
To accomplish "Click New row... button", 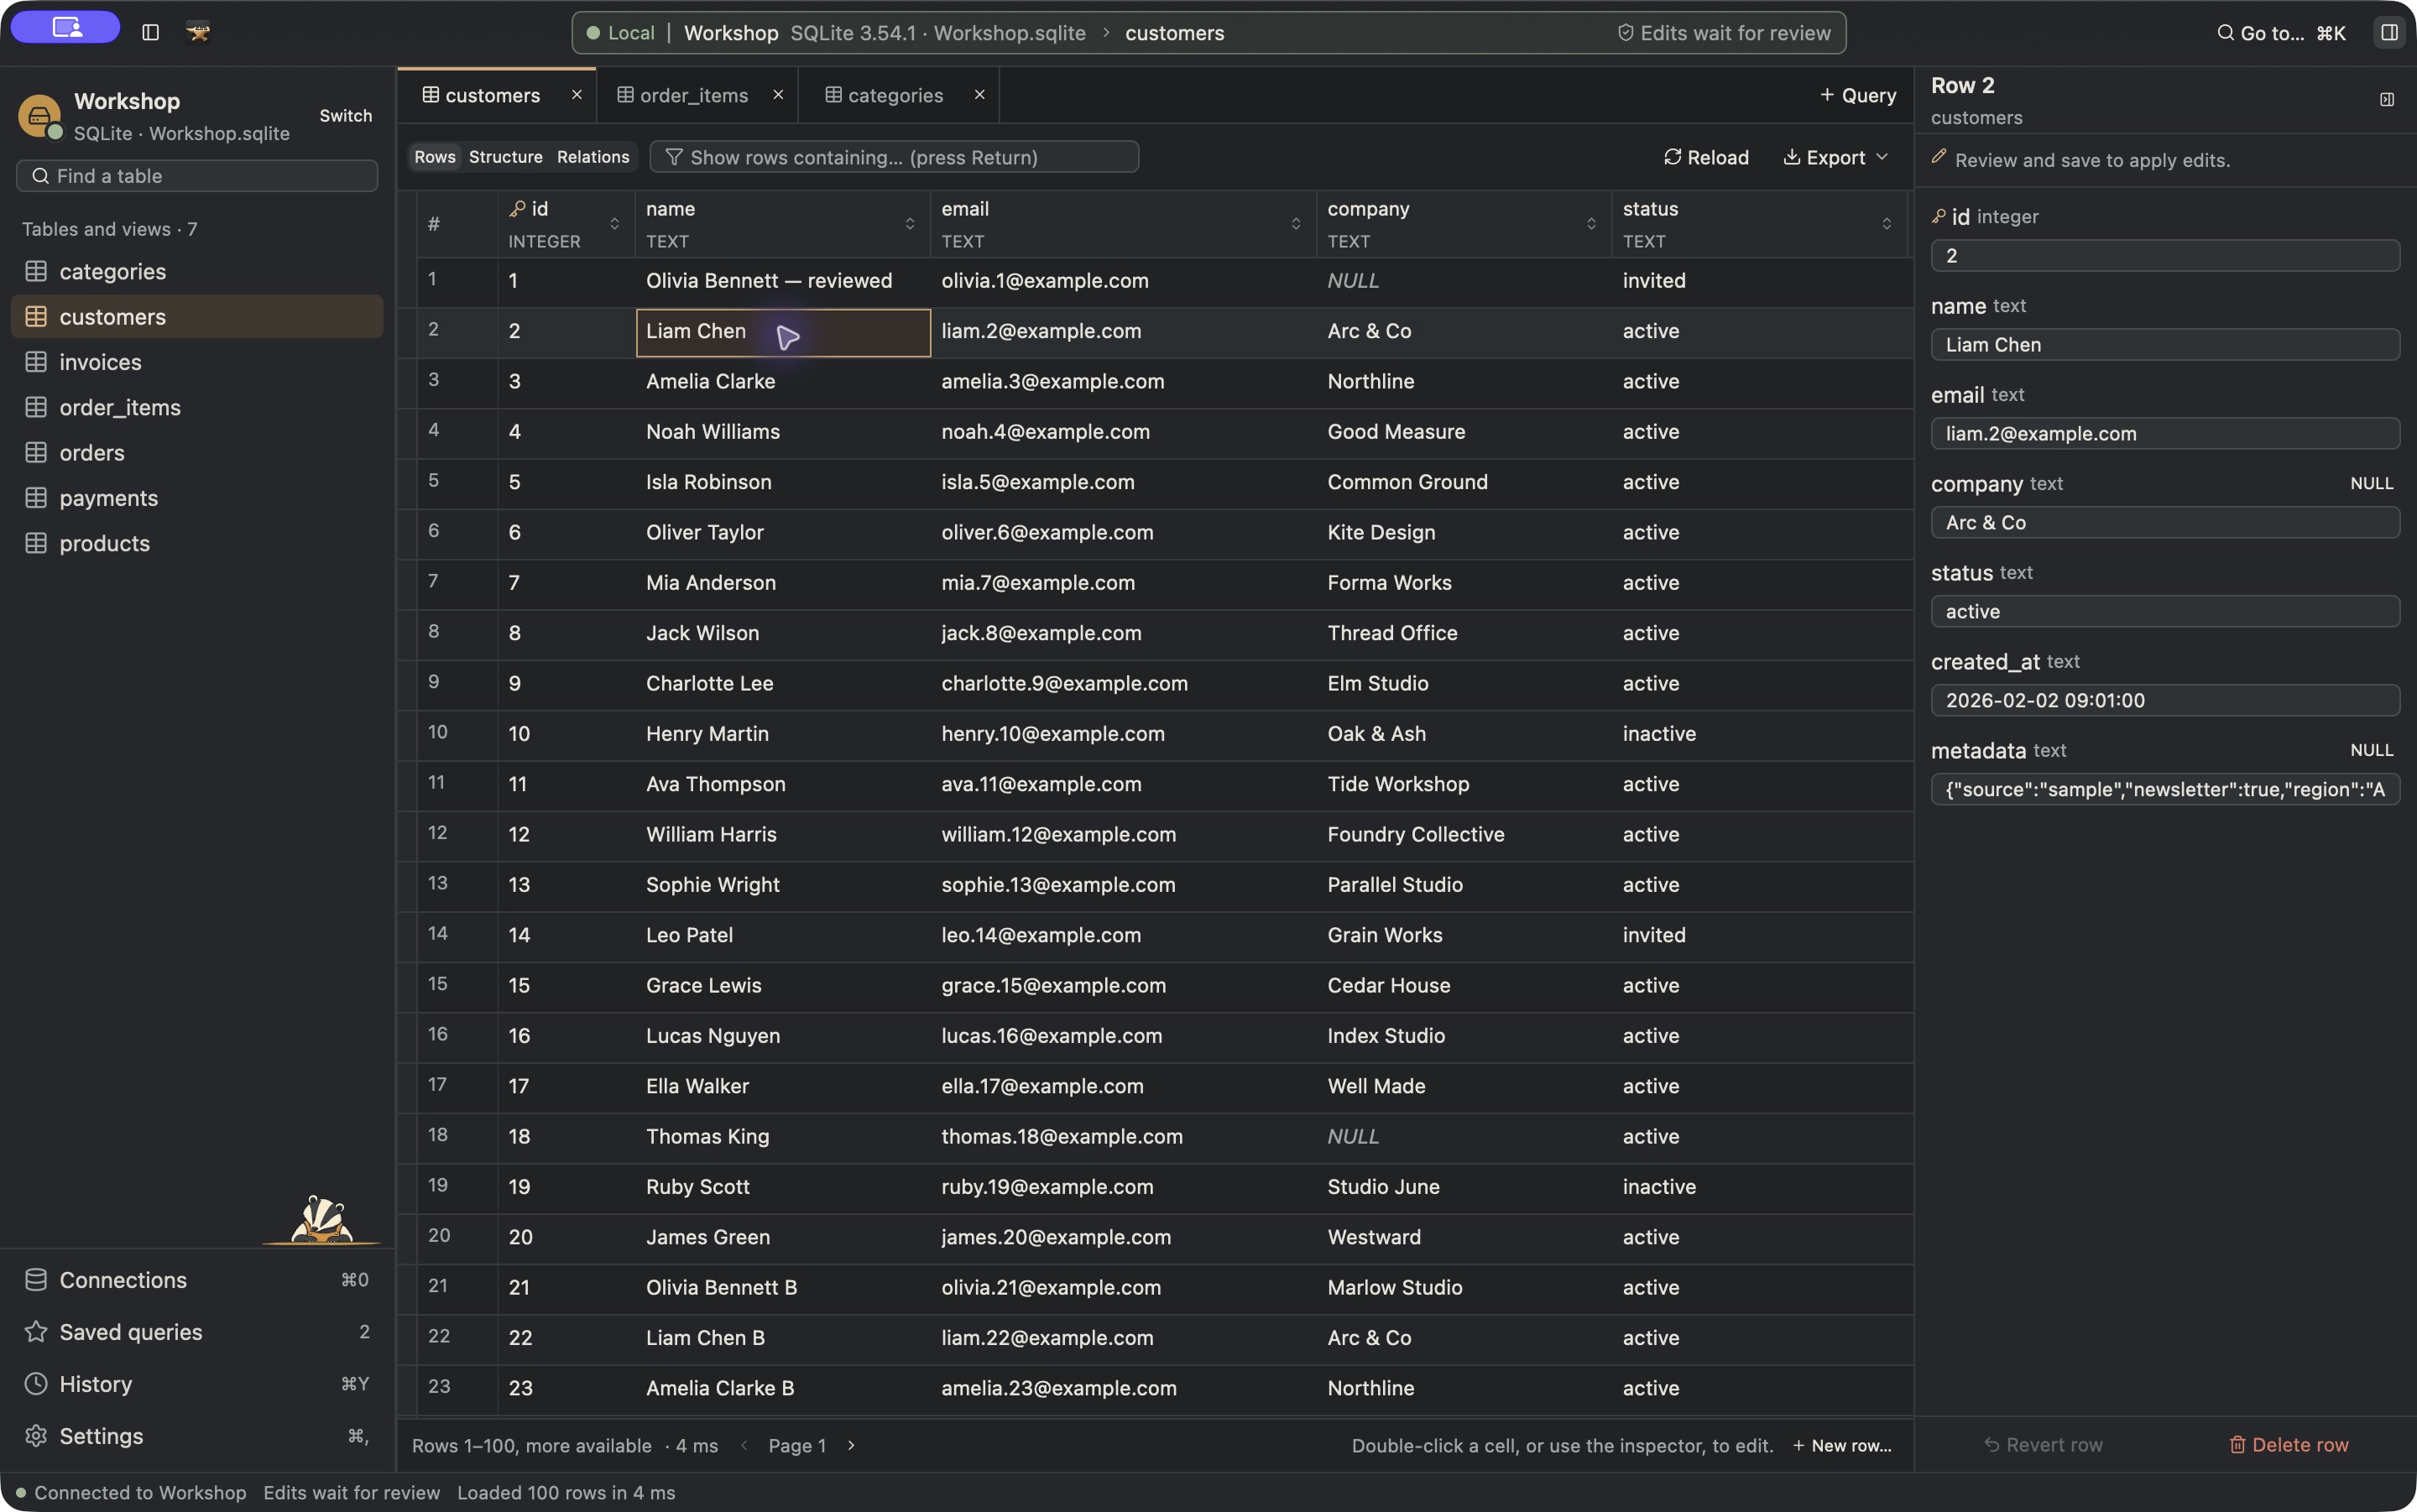I will [x=1842, y=1445].
